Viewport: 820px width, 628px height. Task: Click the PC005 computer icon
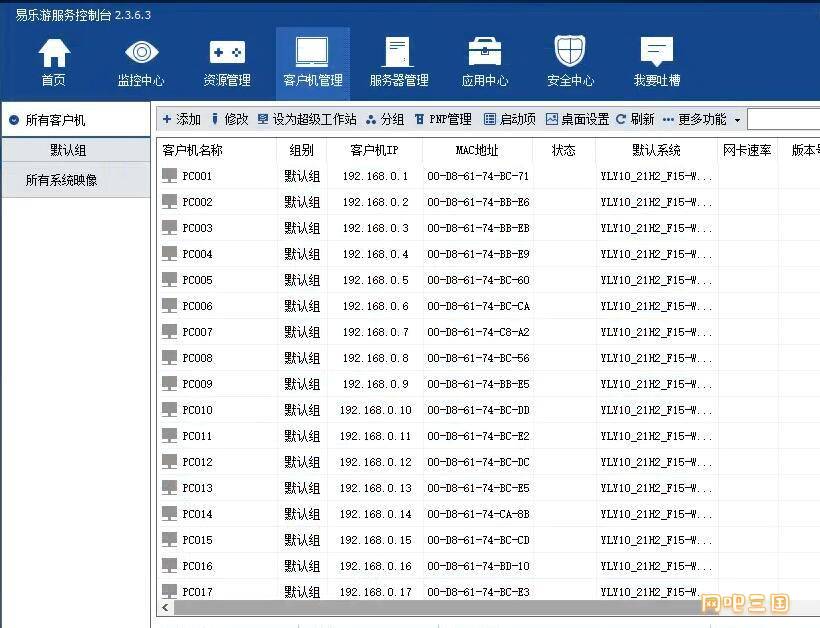[169, 280]
